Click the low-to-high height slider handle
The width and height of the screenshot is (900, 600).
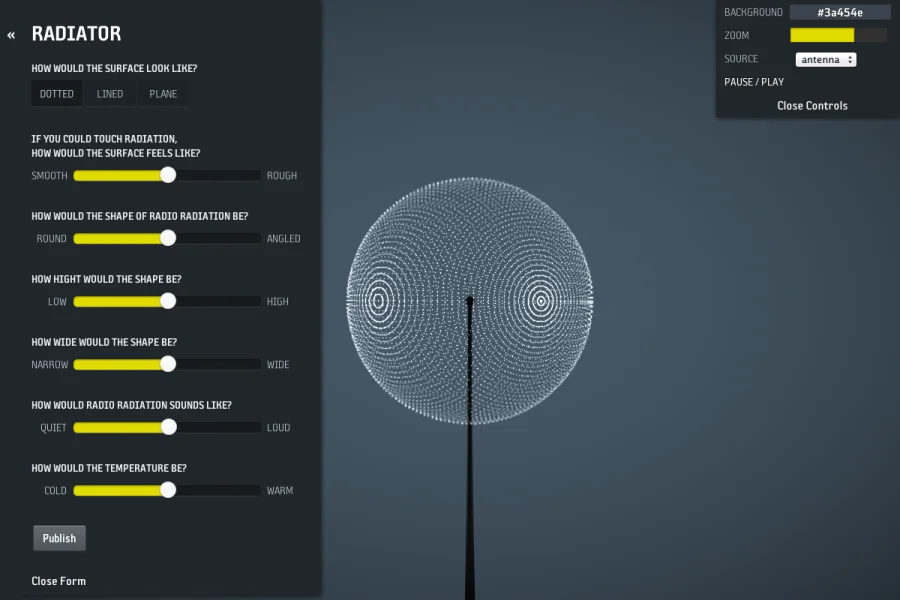[x=168, y=301]
